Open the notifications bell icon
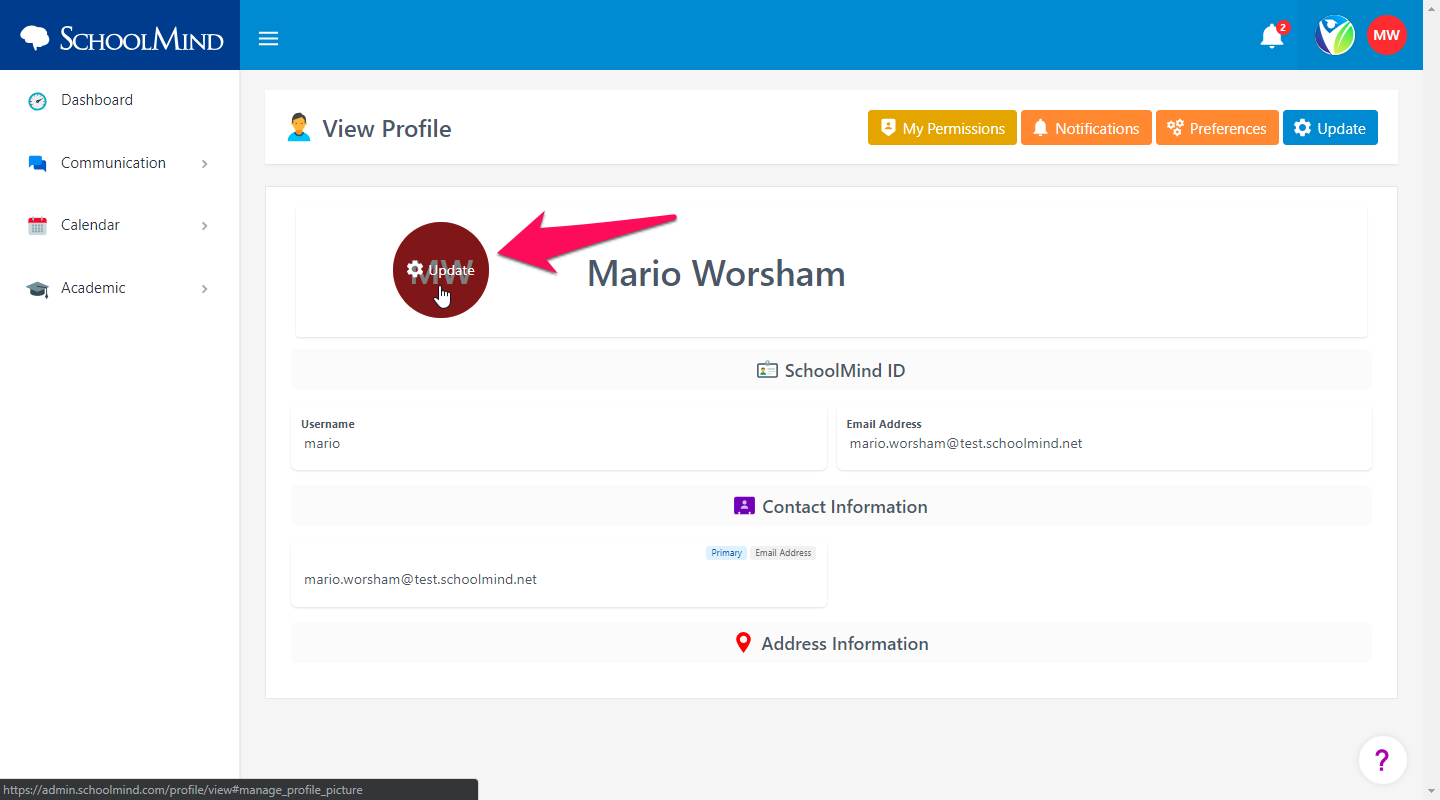The width and height of the screenshot is (1440, 800). [1272, 36]
